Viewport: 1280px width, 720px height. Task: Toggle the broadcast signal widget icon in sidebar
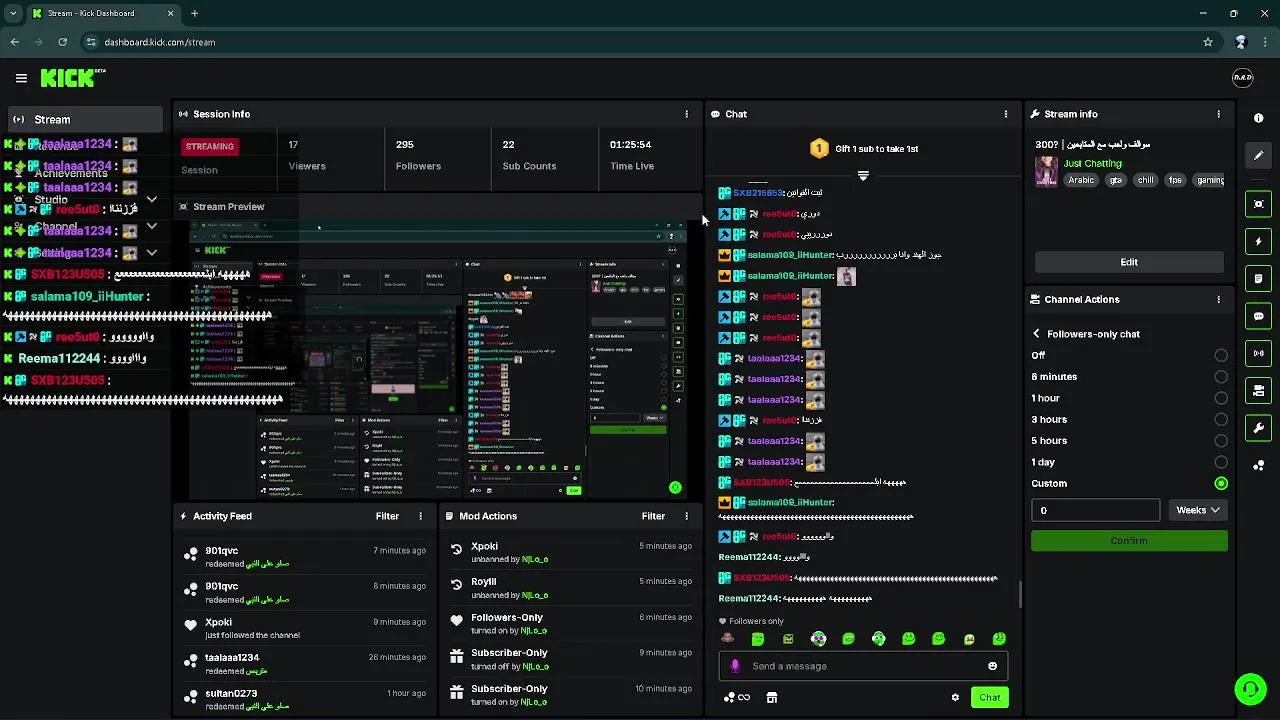point(1258,353)
